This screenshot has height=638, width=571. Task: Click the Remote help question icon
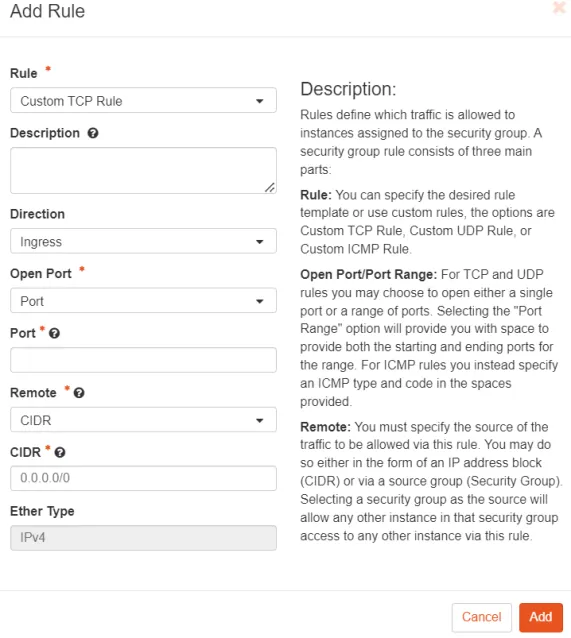tap(79, 393)
